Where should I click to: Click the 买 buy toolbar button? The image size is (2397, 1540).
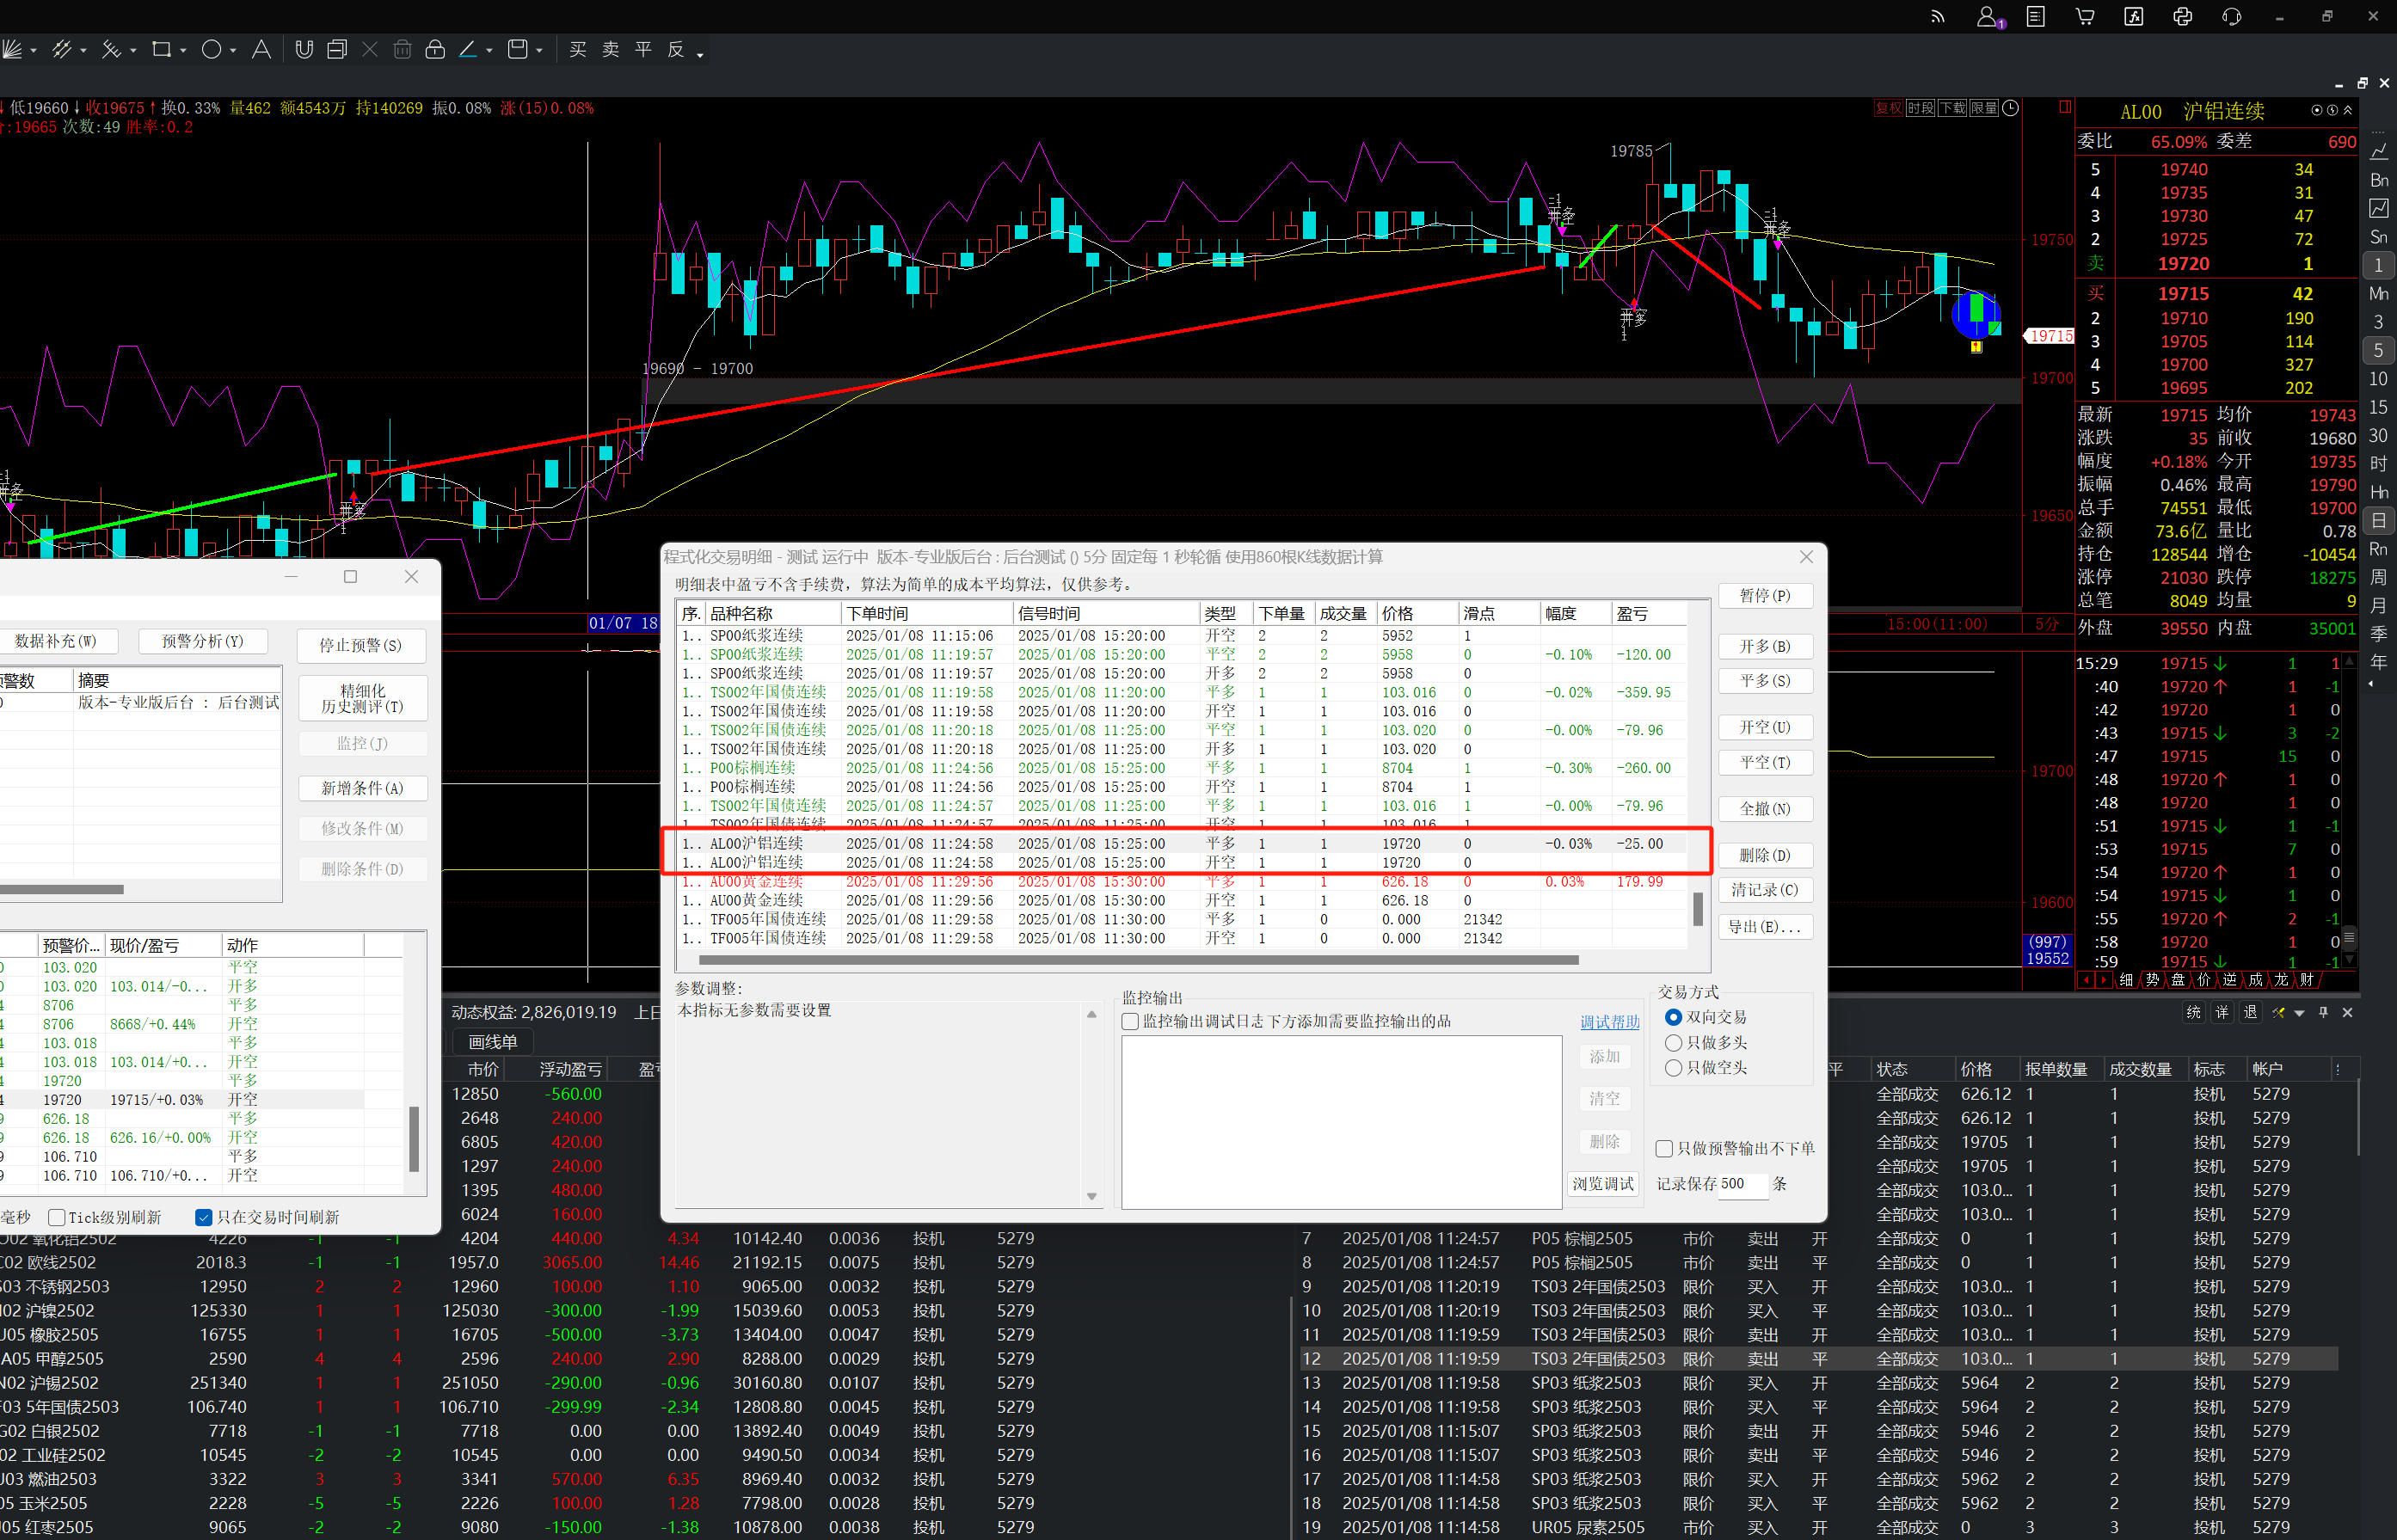[x=578, y=50]
